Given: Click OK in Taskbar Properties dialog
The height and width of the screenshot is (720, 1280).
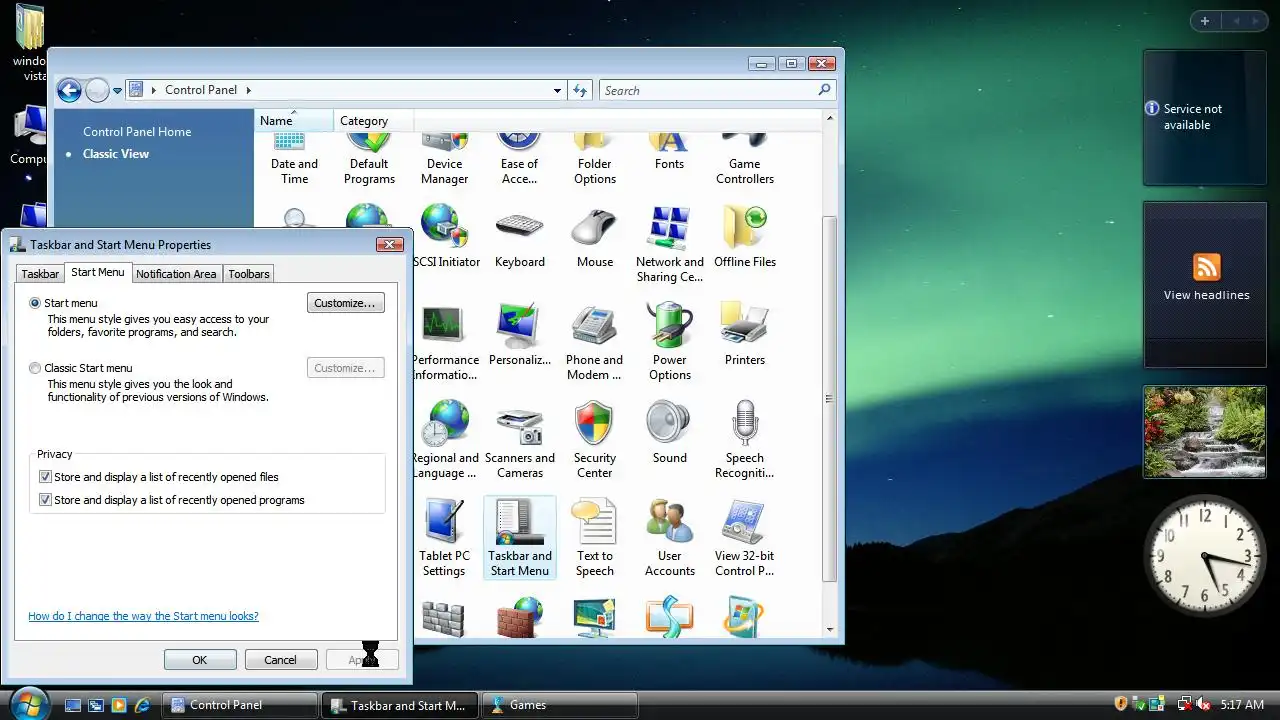Looking at the screenshot, I should pos(200,660).
